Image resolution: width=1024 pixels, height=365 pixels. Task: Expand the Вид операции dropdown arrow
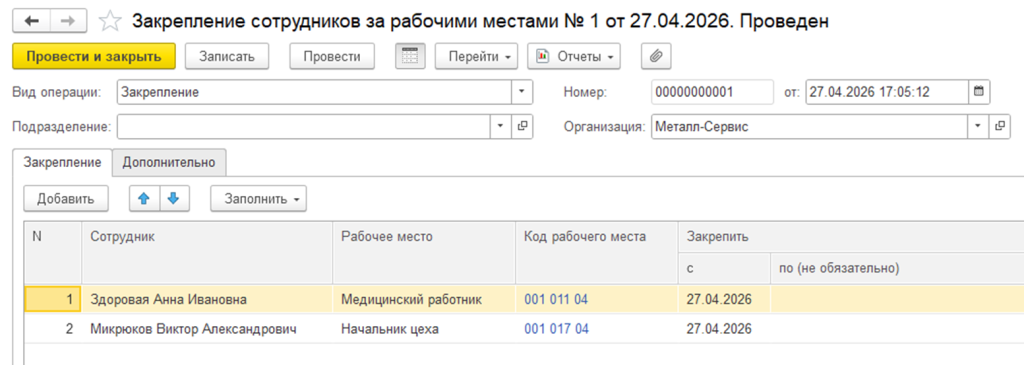522,92
